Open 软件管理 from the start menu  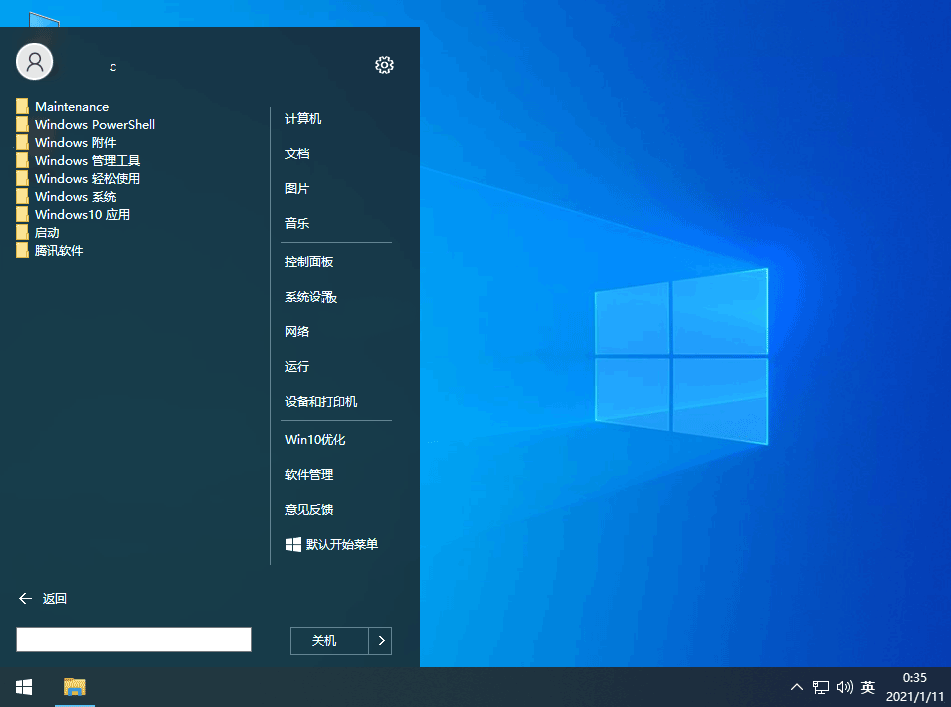tap(309, 475)
